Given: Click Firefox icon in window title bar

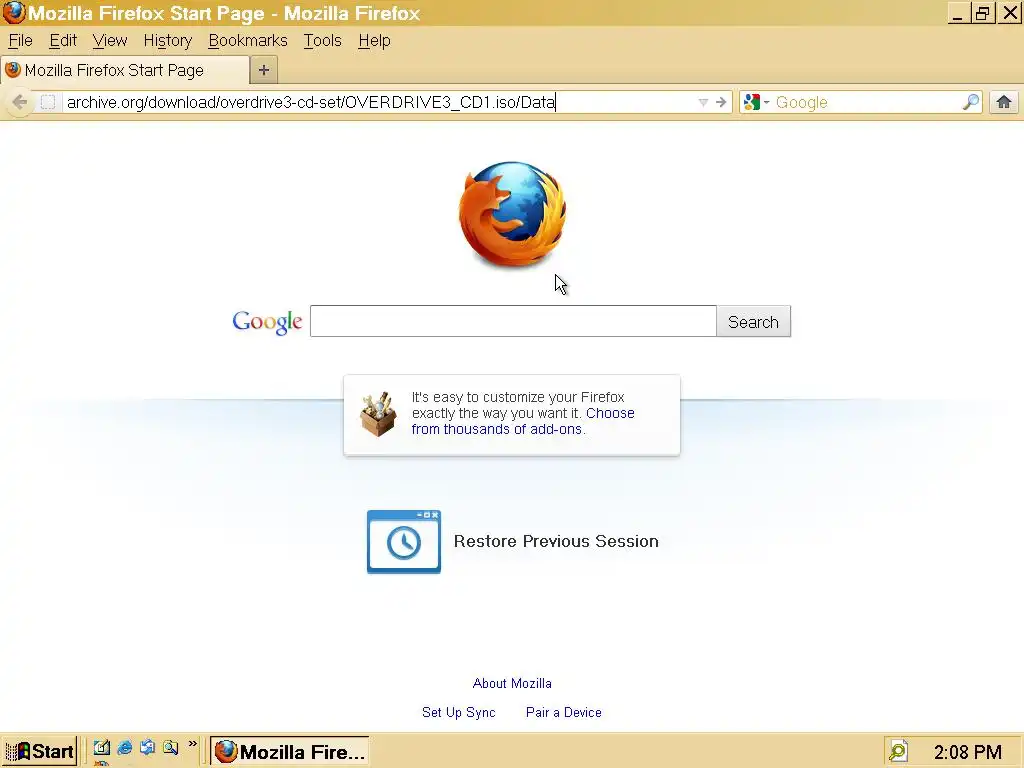Looking at the screenshot, I should [x=13, y=12].
